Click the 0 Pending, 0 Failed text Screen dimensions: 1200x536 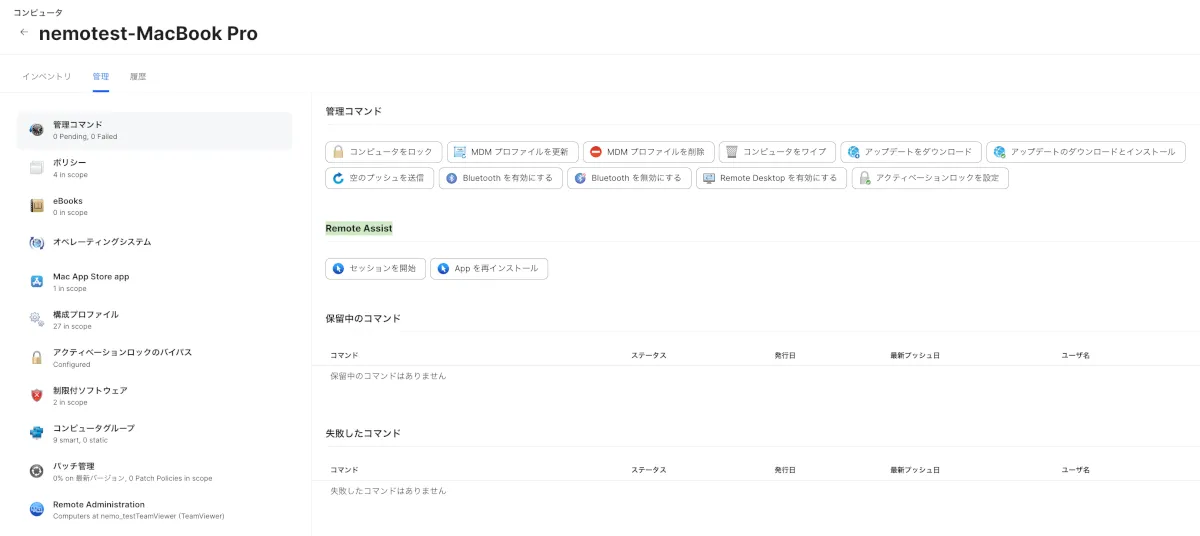85,136
